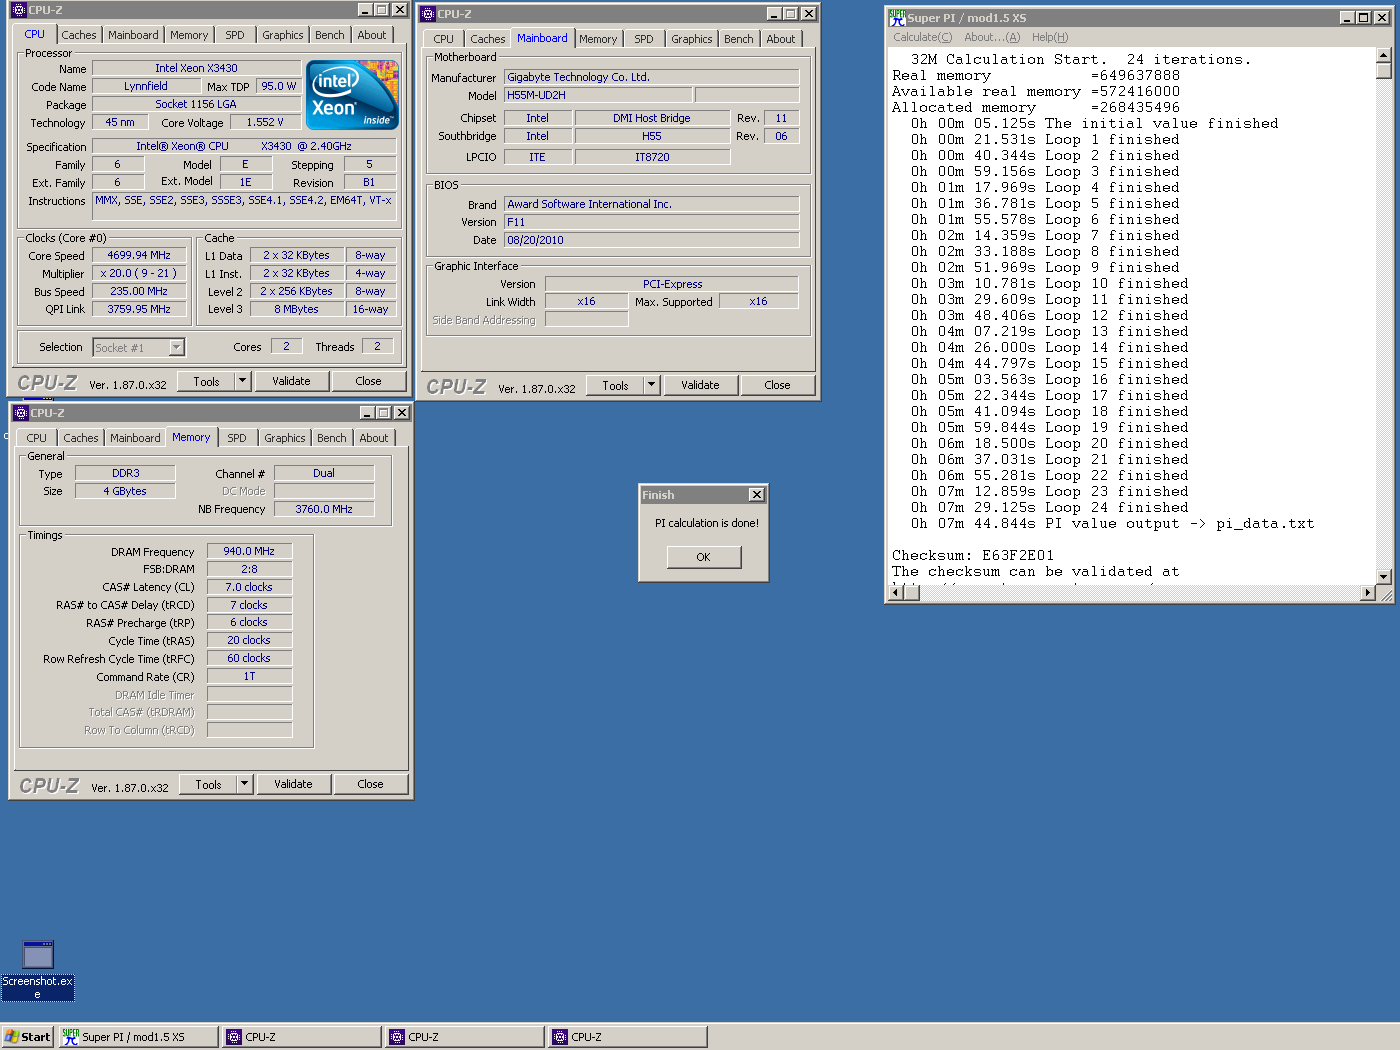The image size is (1400, 1050).
Task: Click Super PI vertical scrollbar up arrow
Action: coord(1384,56)
